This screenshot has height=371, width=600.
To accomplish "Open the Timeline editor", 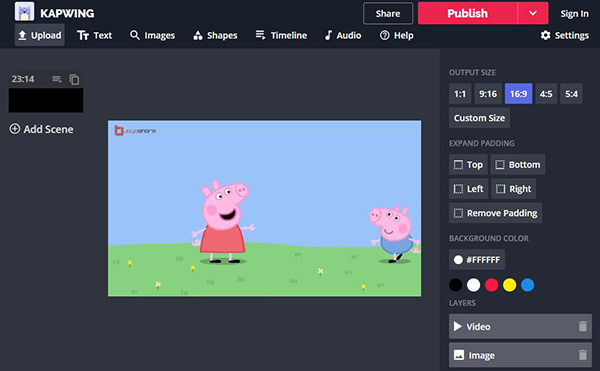I will coord(281,35).
